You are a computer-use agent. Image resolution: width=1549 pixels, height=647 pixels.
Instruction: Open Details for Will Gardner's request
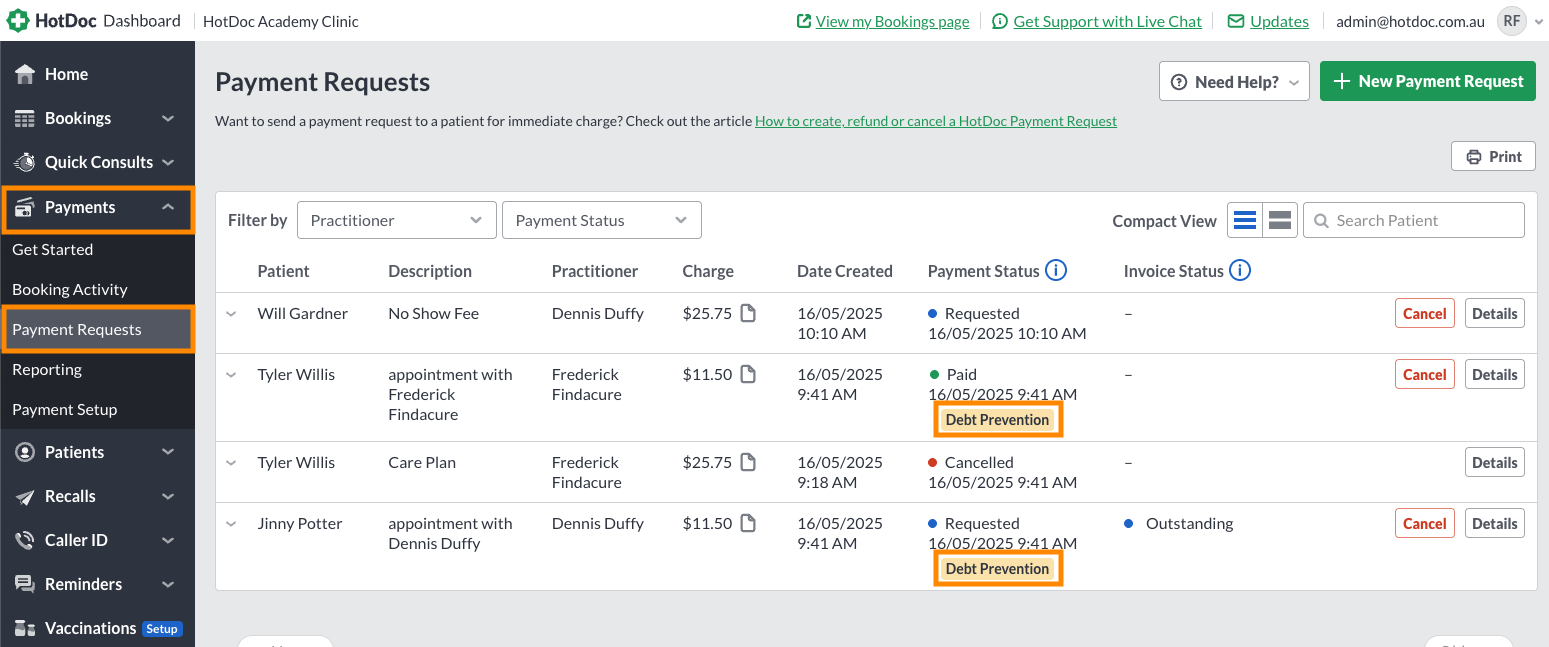pos(1495,313)
